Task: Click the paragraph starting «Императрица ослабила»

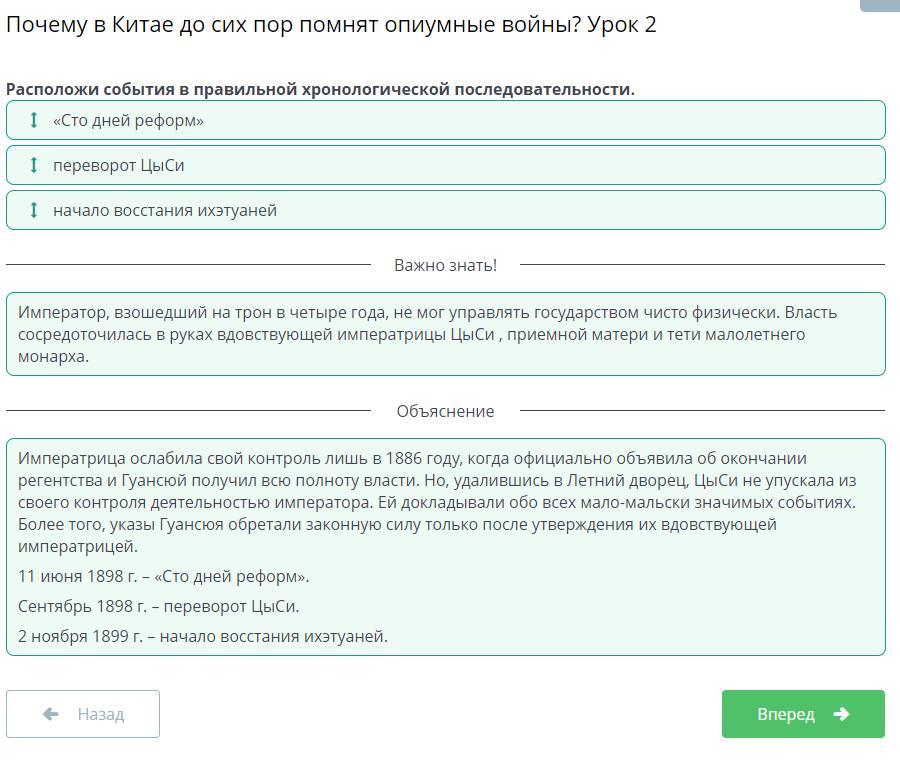Action: click(x=437, y=502)
